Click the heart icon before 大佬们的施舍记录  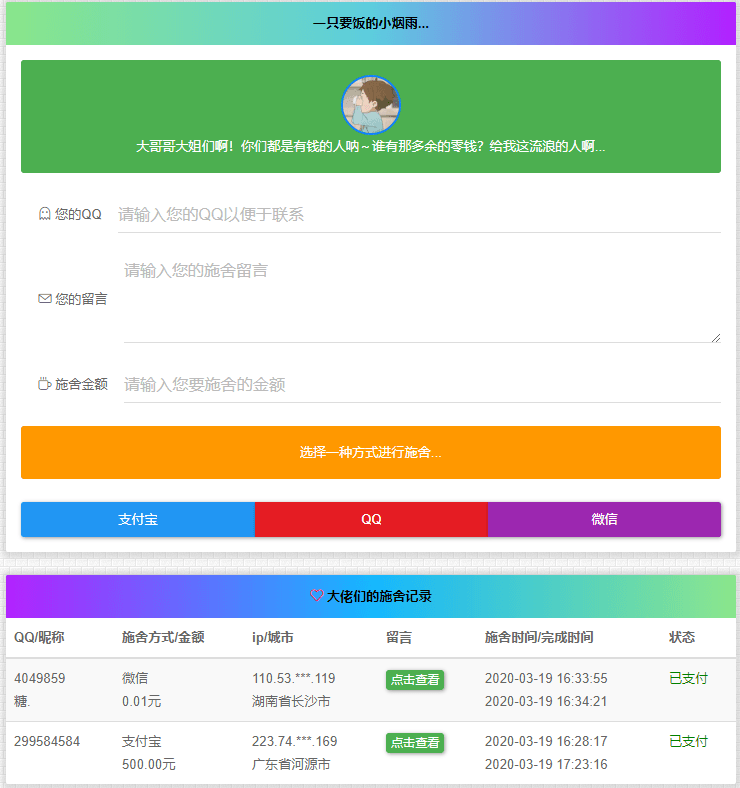coord(317,596)
